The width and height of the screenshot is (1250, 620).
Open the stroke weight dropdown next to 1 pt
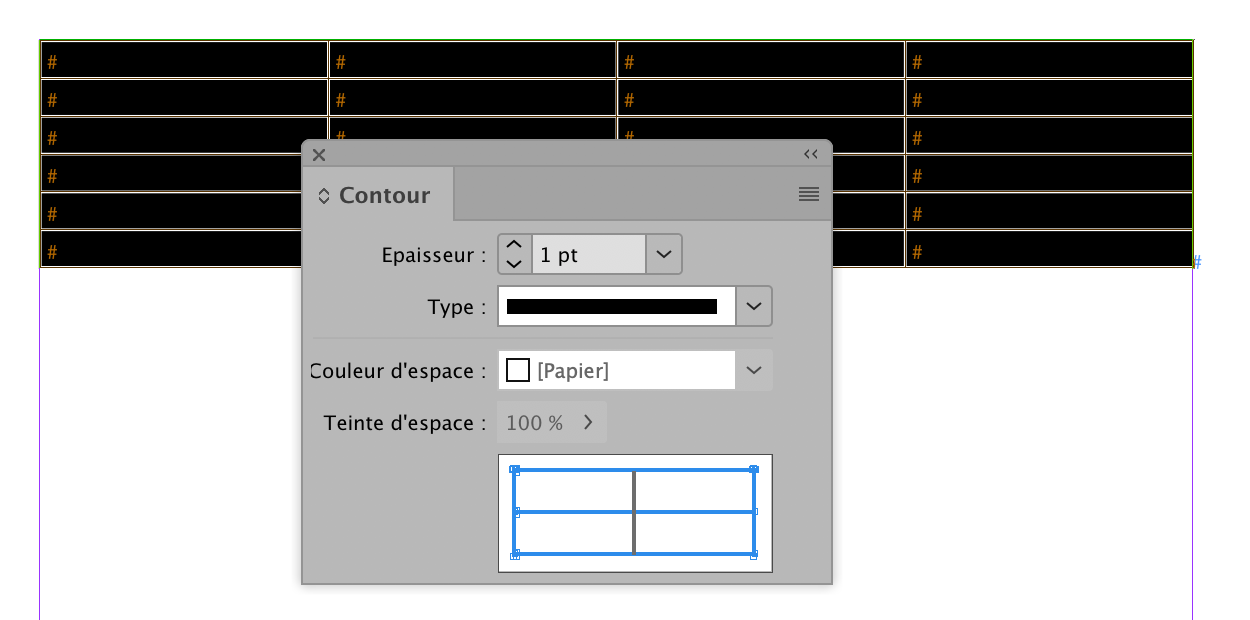click(662, 254)
